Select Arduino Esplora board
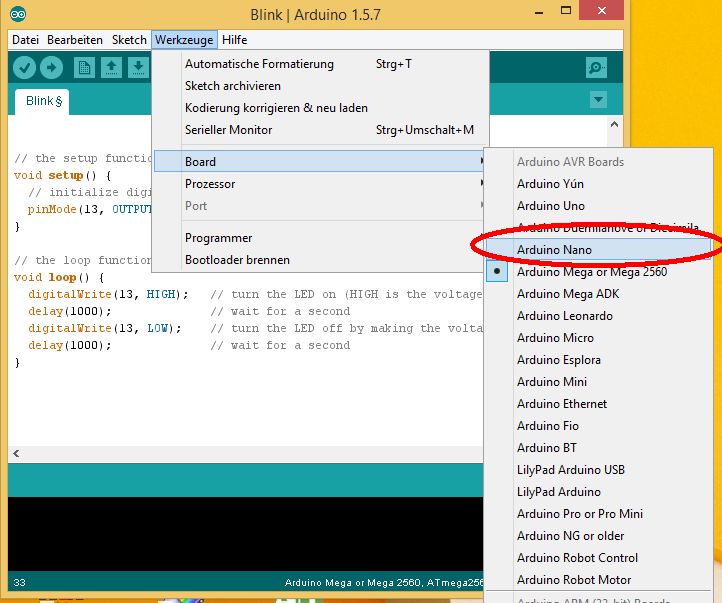722x603 pixels. tap(599, 360)
